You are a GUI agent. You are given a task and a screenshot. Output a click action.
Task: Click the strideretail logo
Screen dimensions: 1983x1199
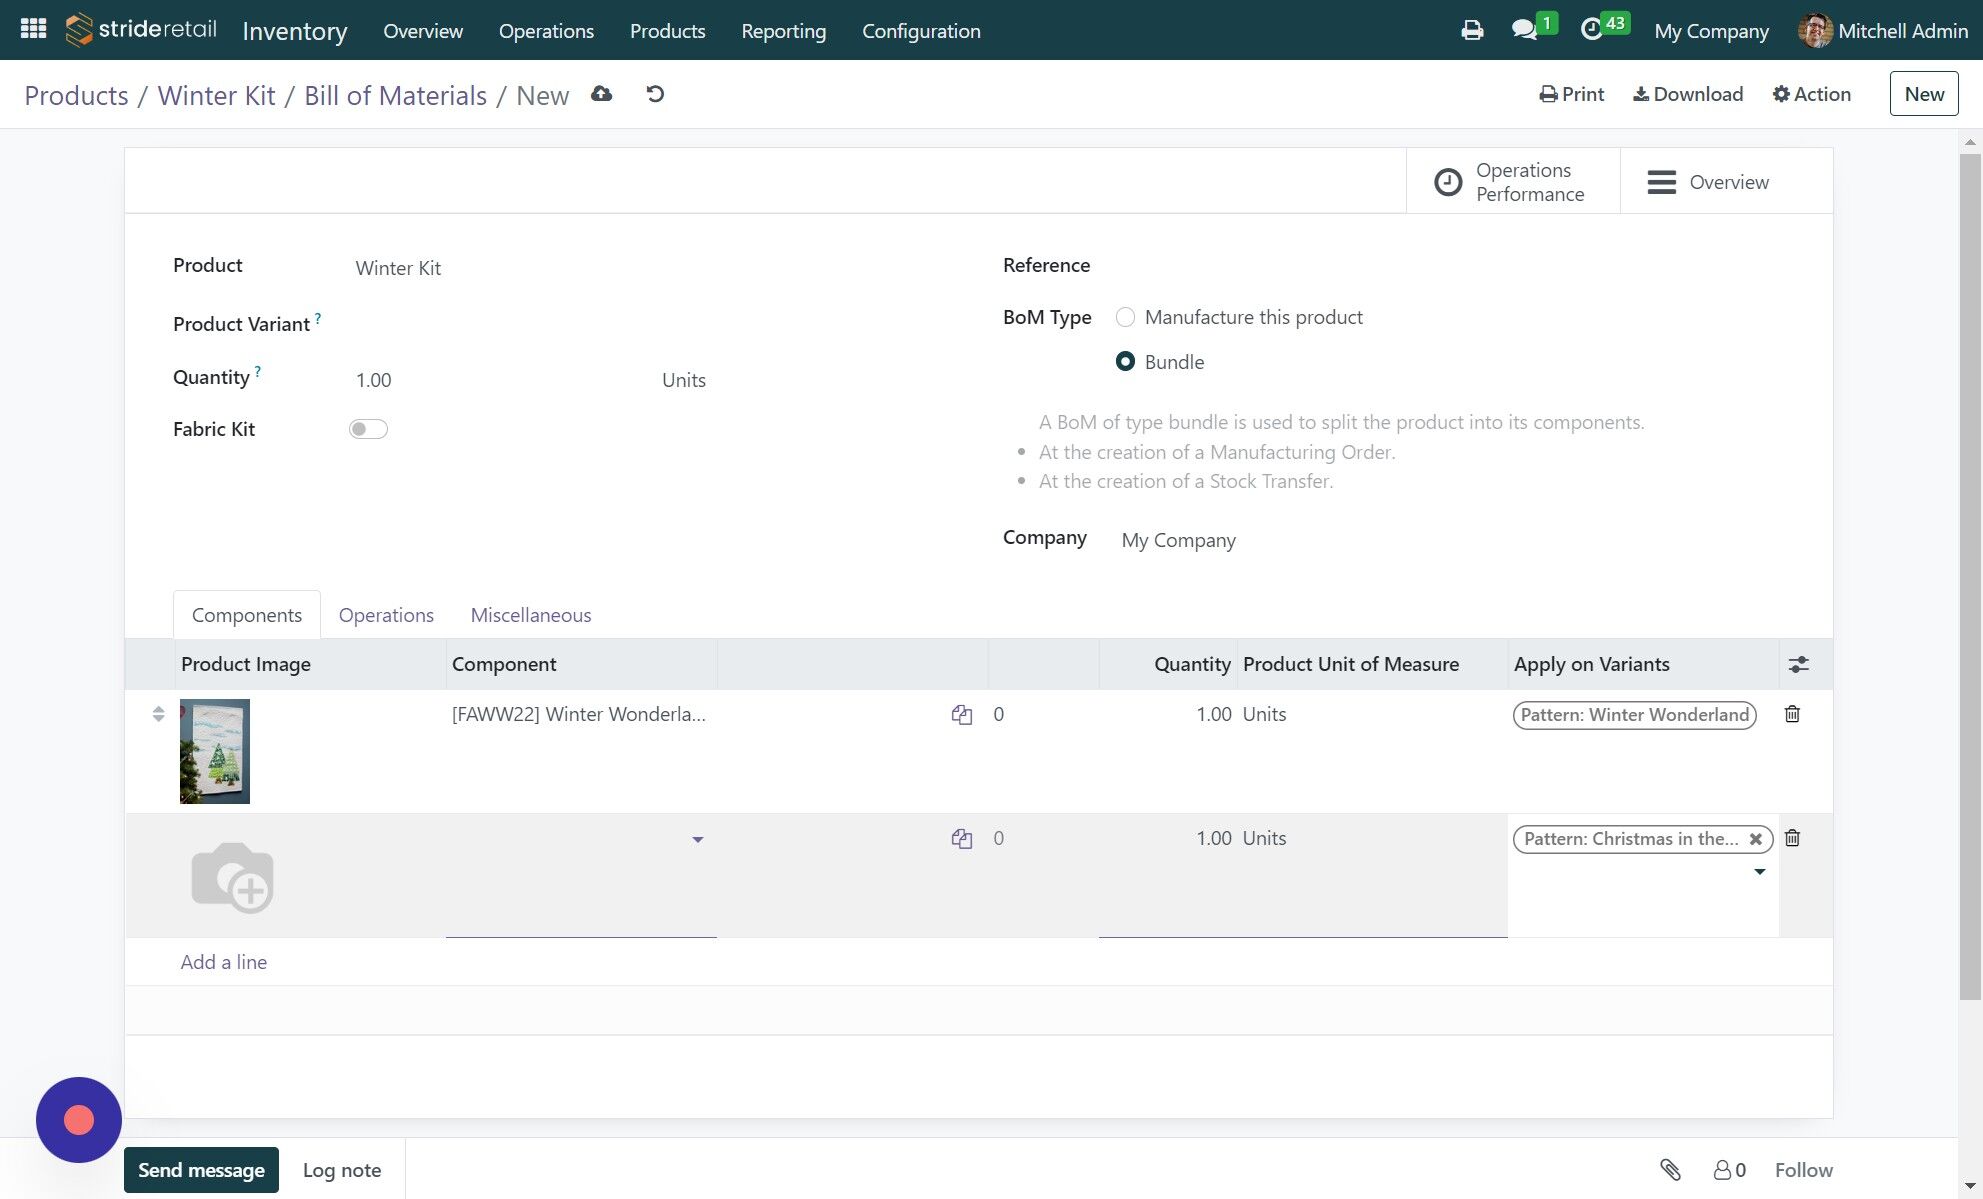pyautogui.click(x=141, y=29)
